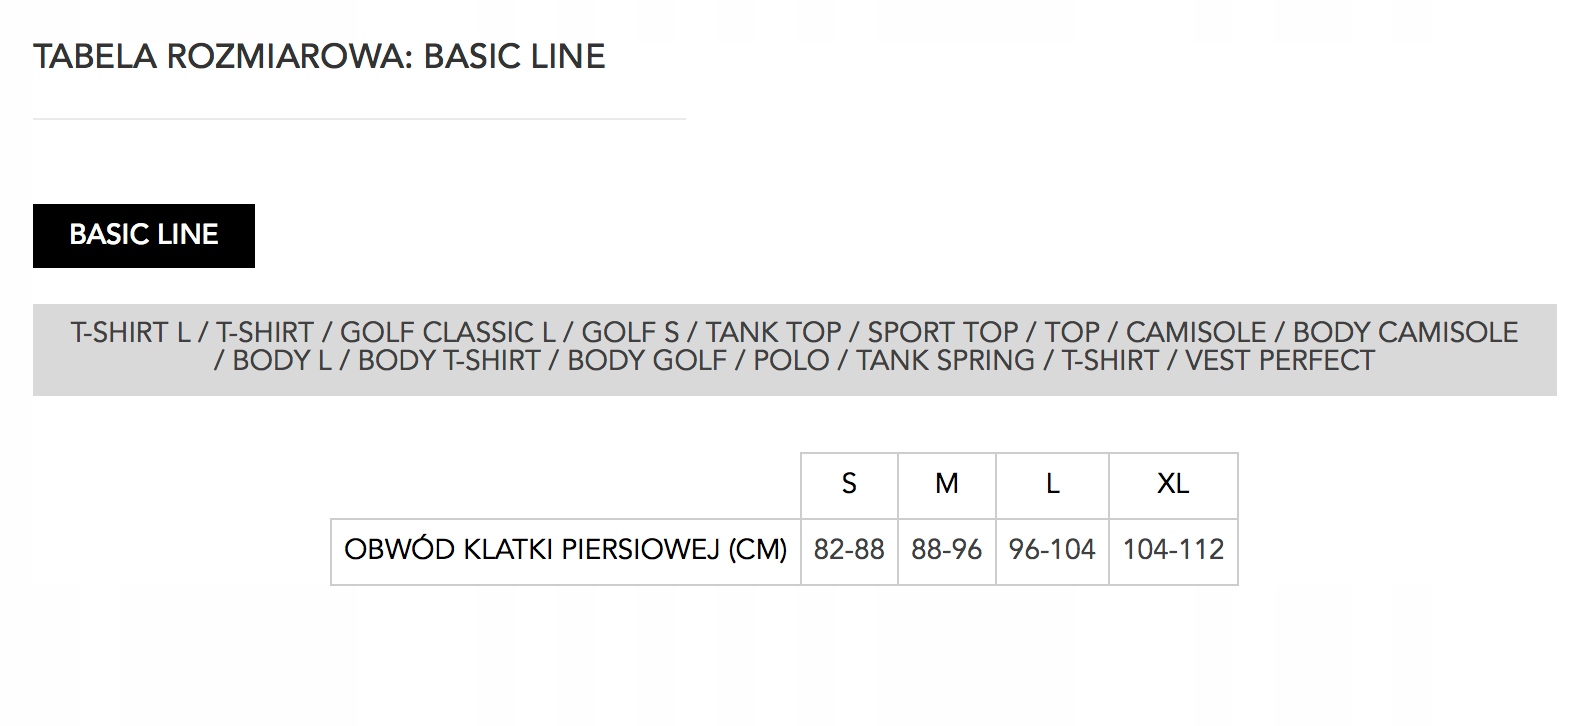Image resolution: width=1592 pixels, height=726 pixels.
Task: Select the M size column header
Action: click(947, 485)
